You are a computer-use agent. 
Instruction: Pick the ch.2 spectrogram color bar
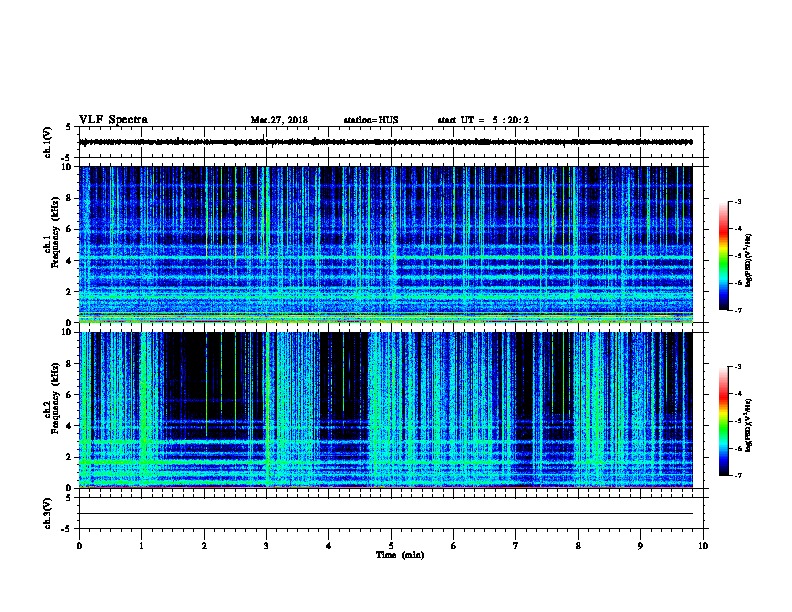[x=724, y=421]
